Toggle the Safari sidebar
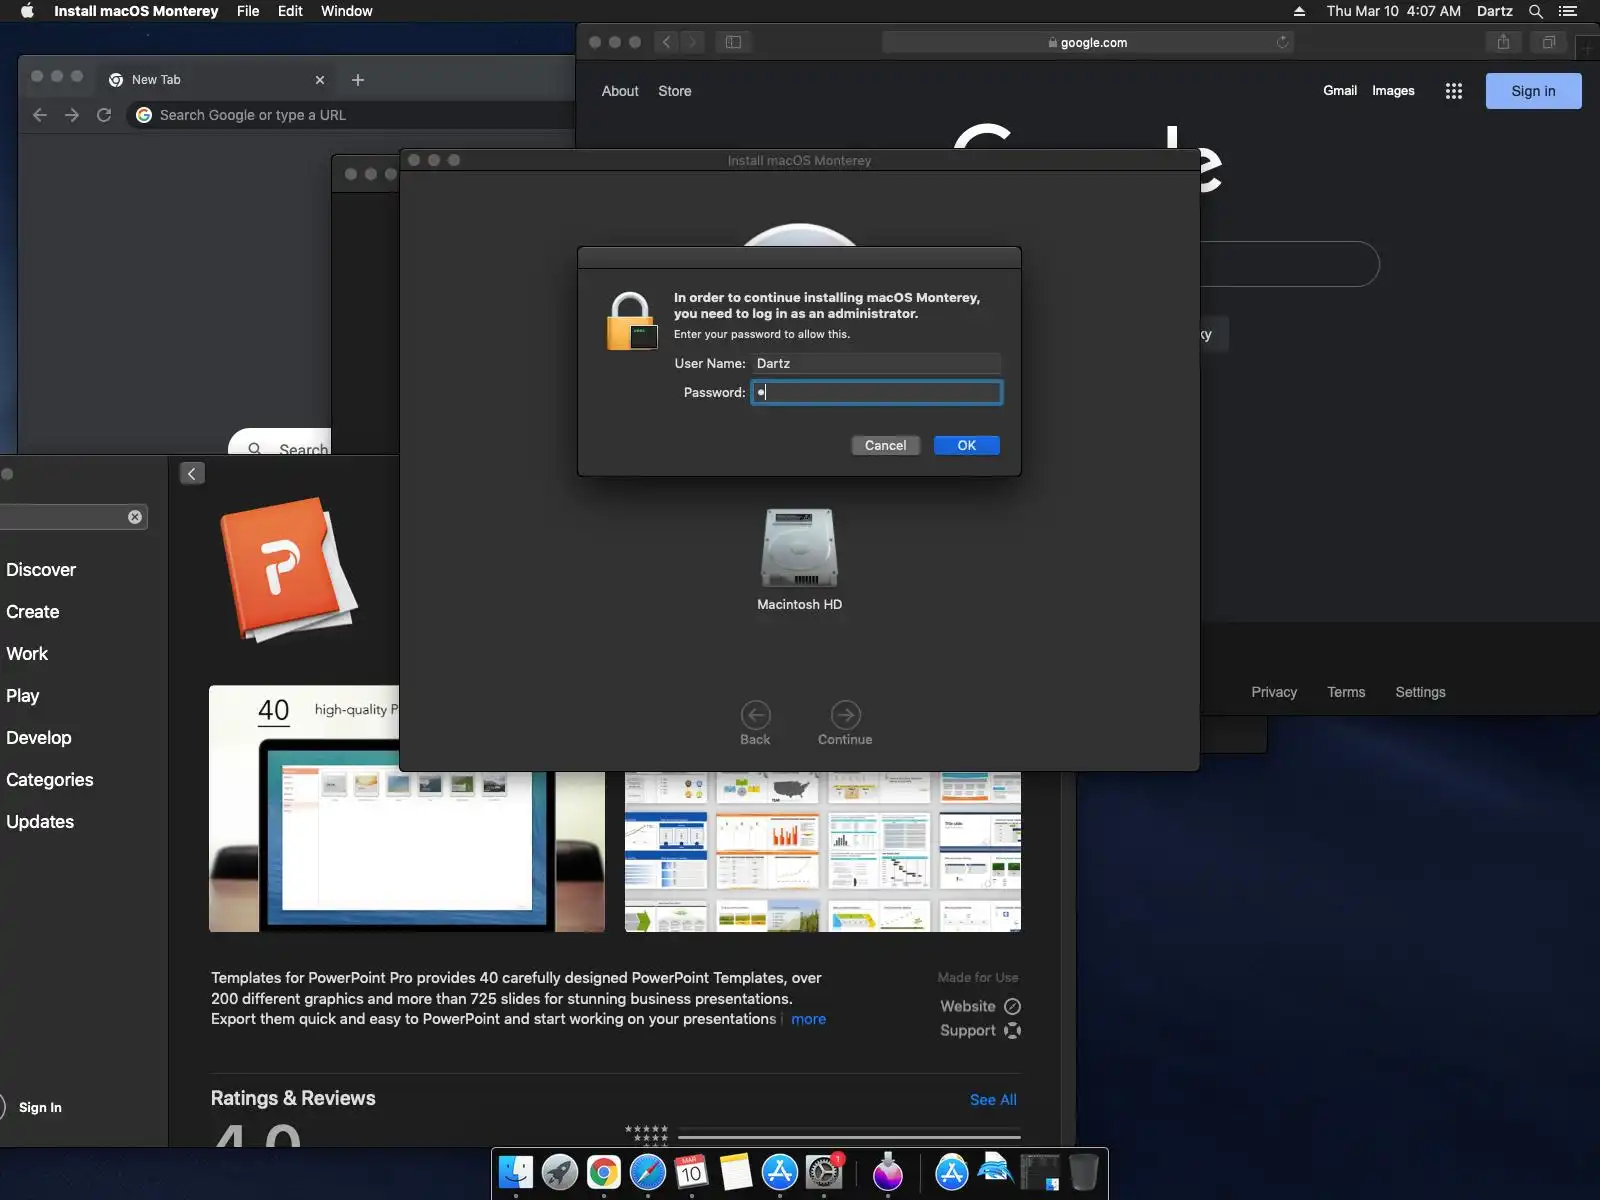This screenshot has height=1200, width=1600. [733, 42]
